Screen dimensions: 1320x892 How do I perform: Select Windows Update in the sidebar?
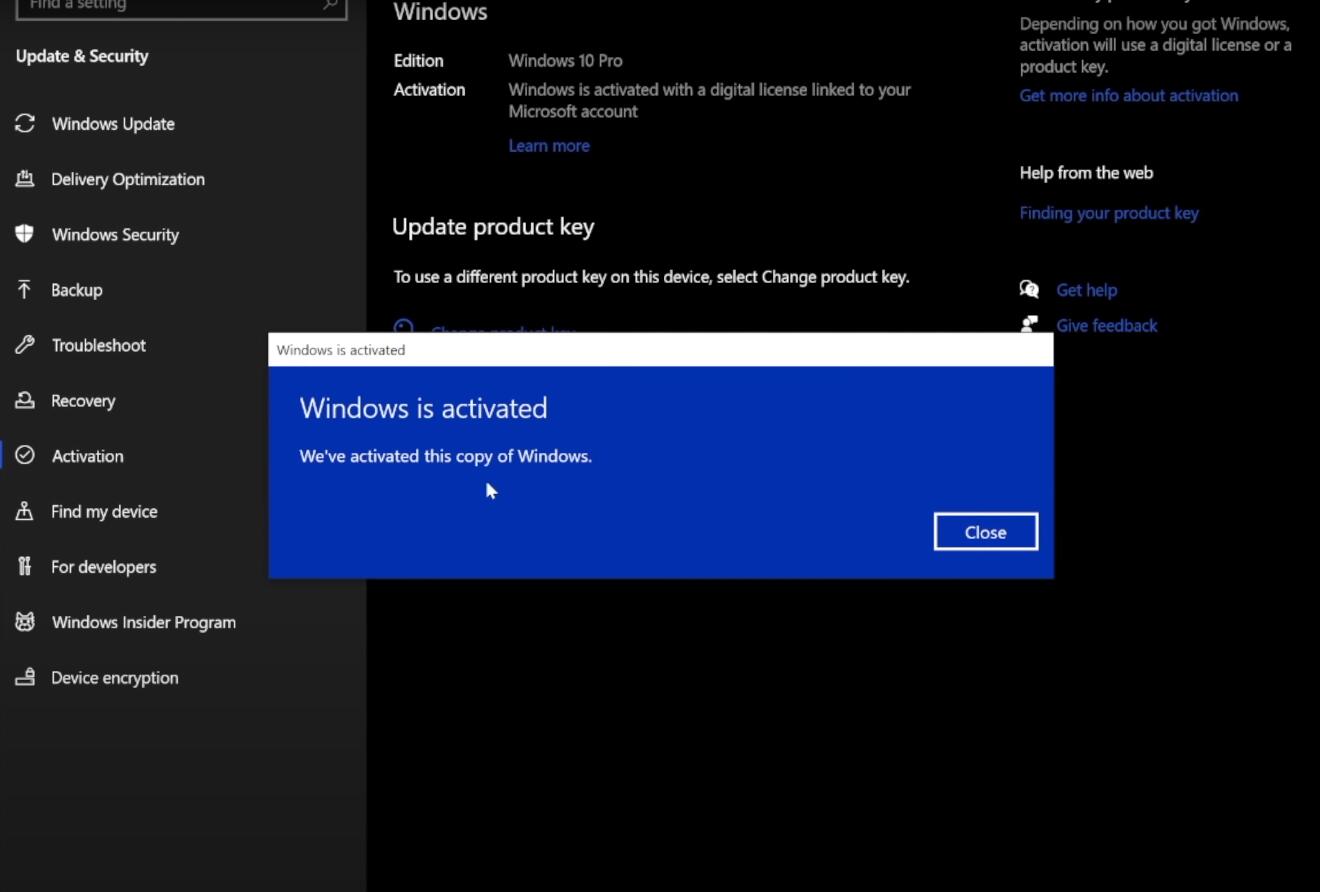[x=113, y=124]
